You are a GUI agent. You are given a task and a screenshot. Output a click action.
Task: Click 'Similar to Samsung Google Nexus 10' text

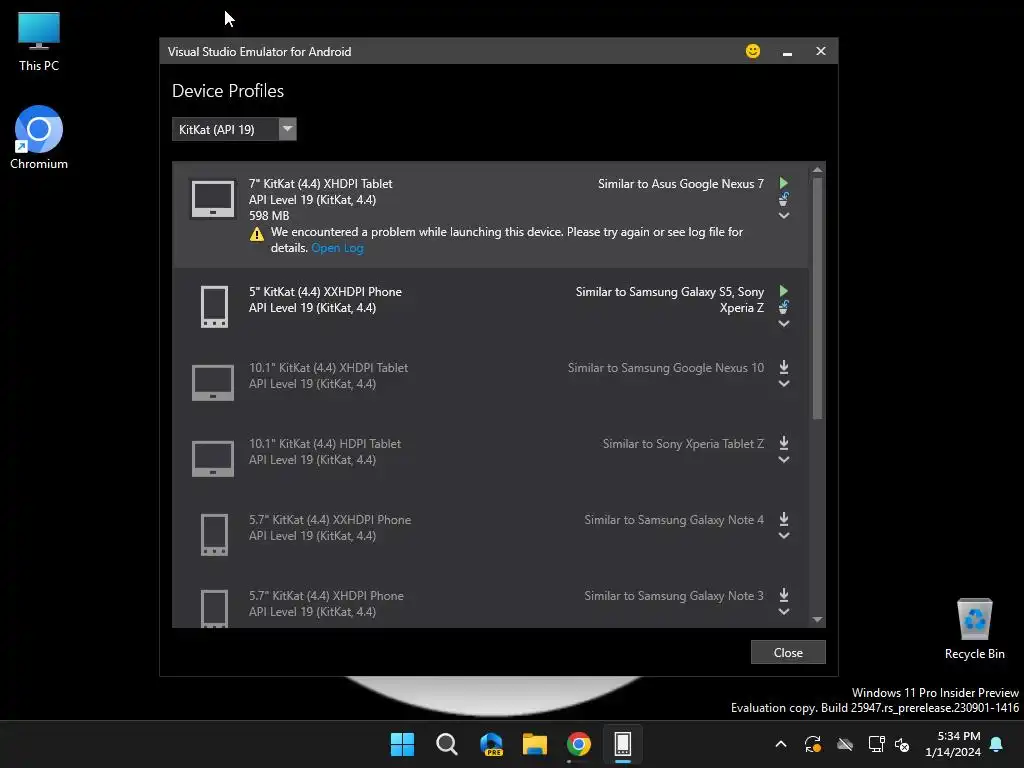point(665,368)
